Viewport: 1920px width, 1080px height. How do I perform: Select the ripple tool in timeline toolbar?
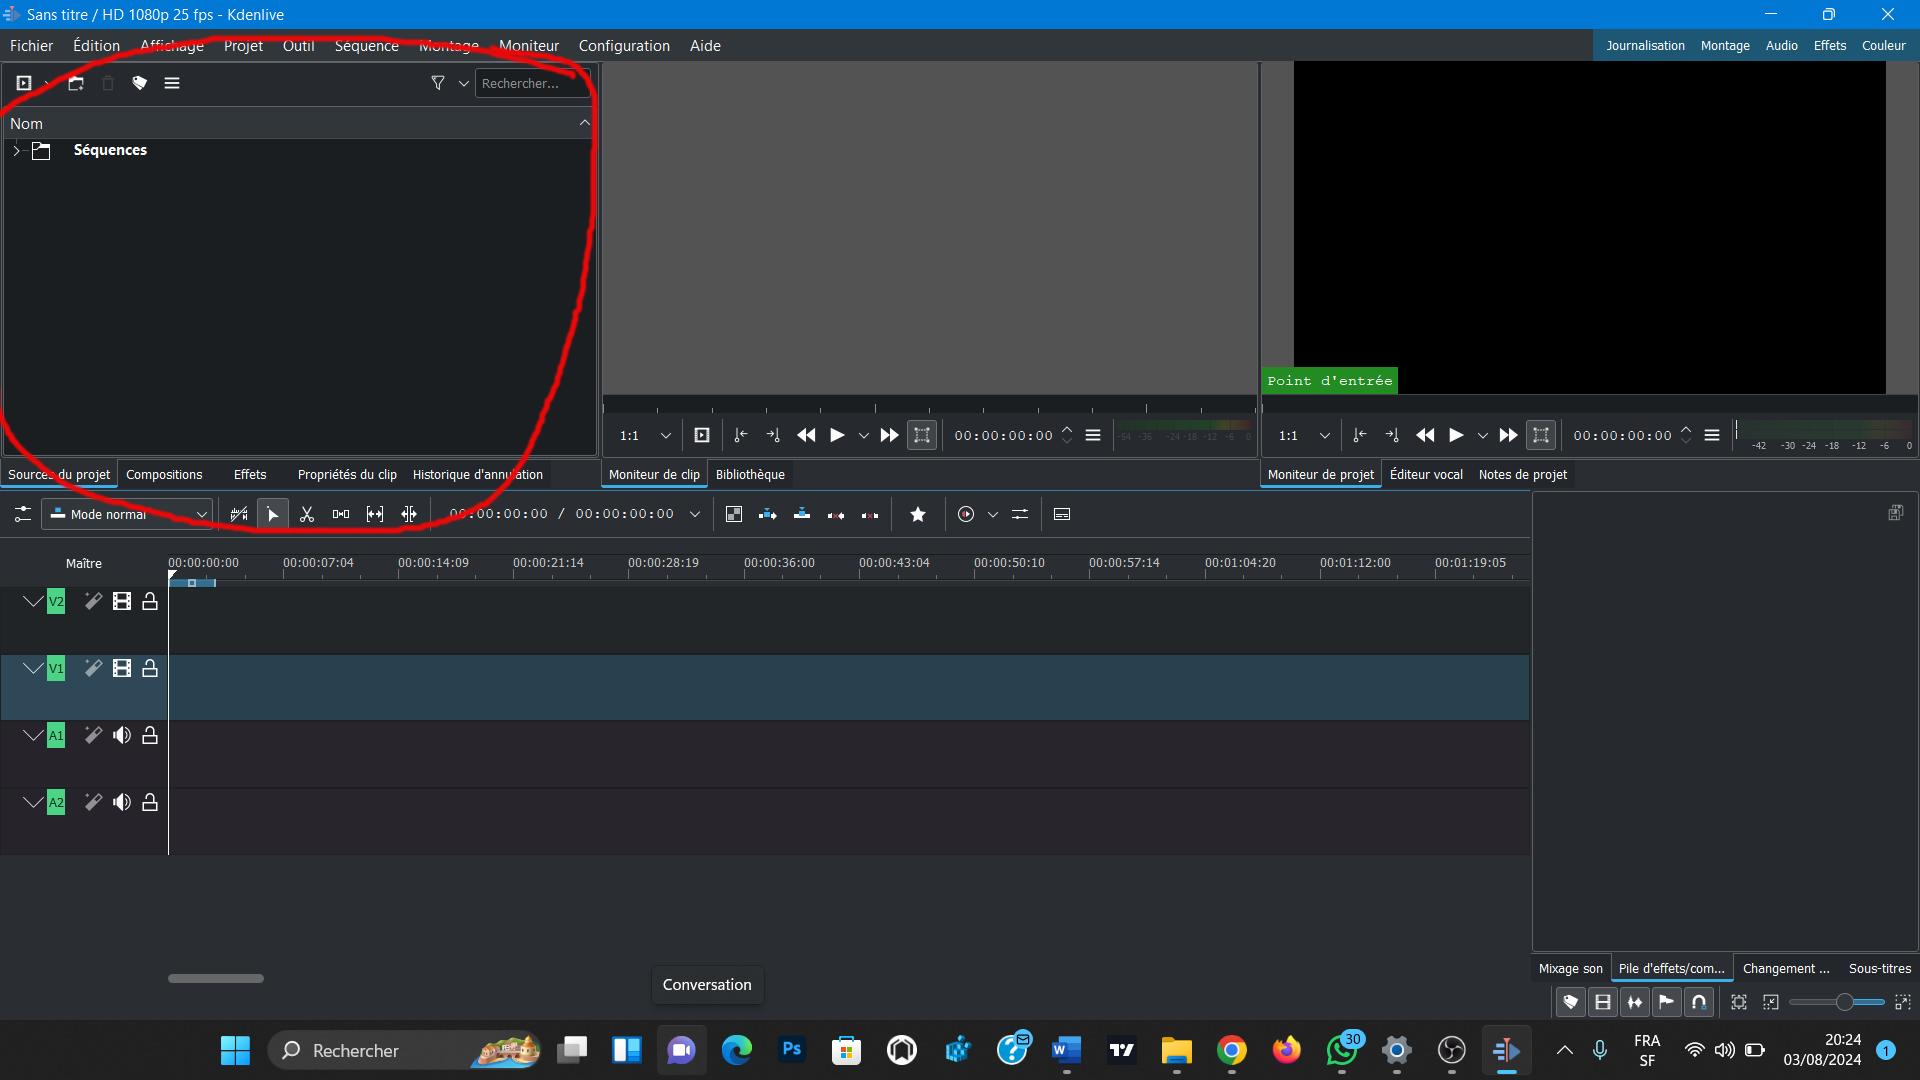[409, 514]
